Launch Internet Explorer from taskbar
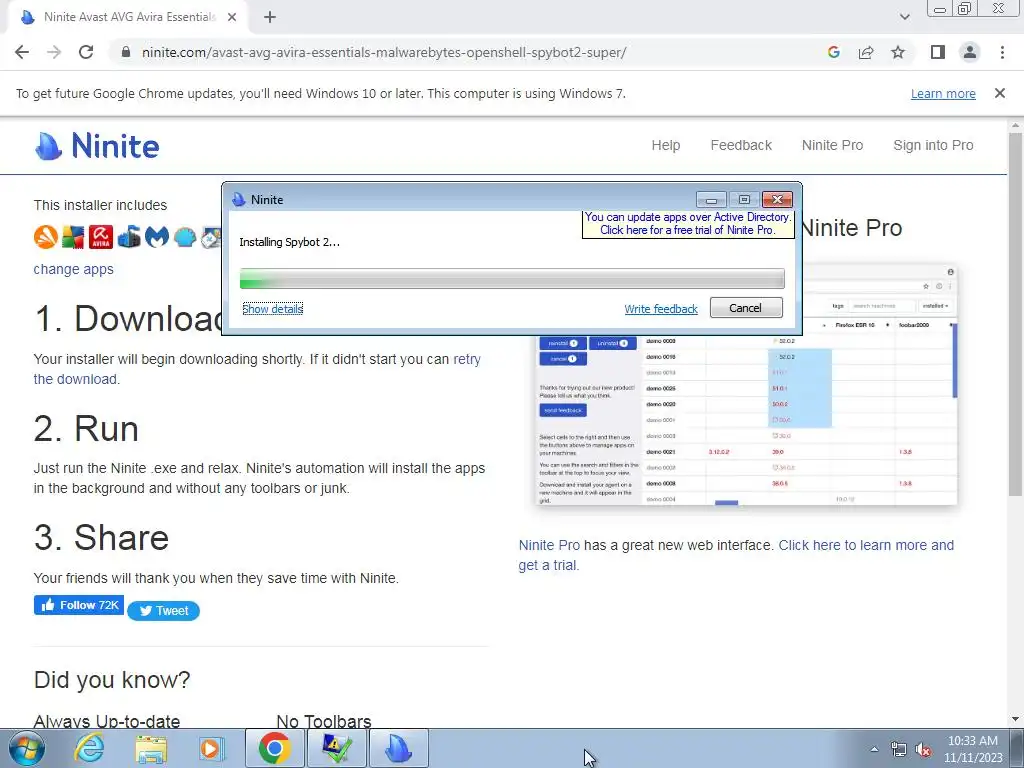The image size is (1024, 768). coord(89,748)
